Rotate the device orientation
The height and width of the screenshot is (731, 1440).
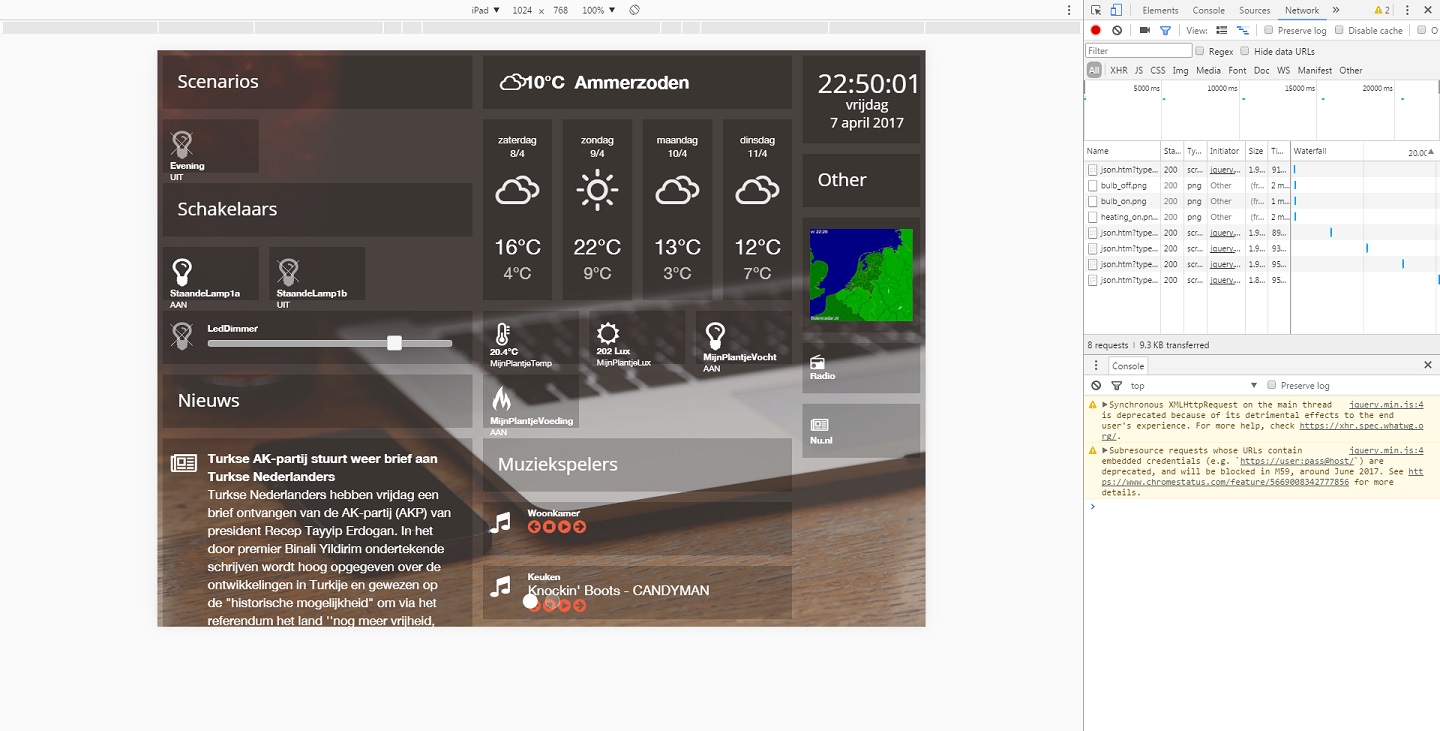click(634, 10)
